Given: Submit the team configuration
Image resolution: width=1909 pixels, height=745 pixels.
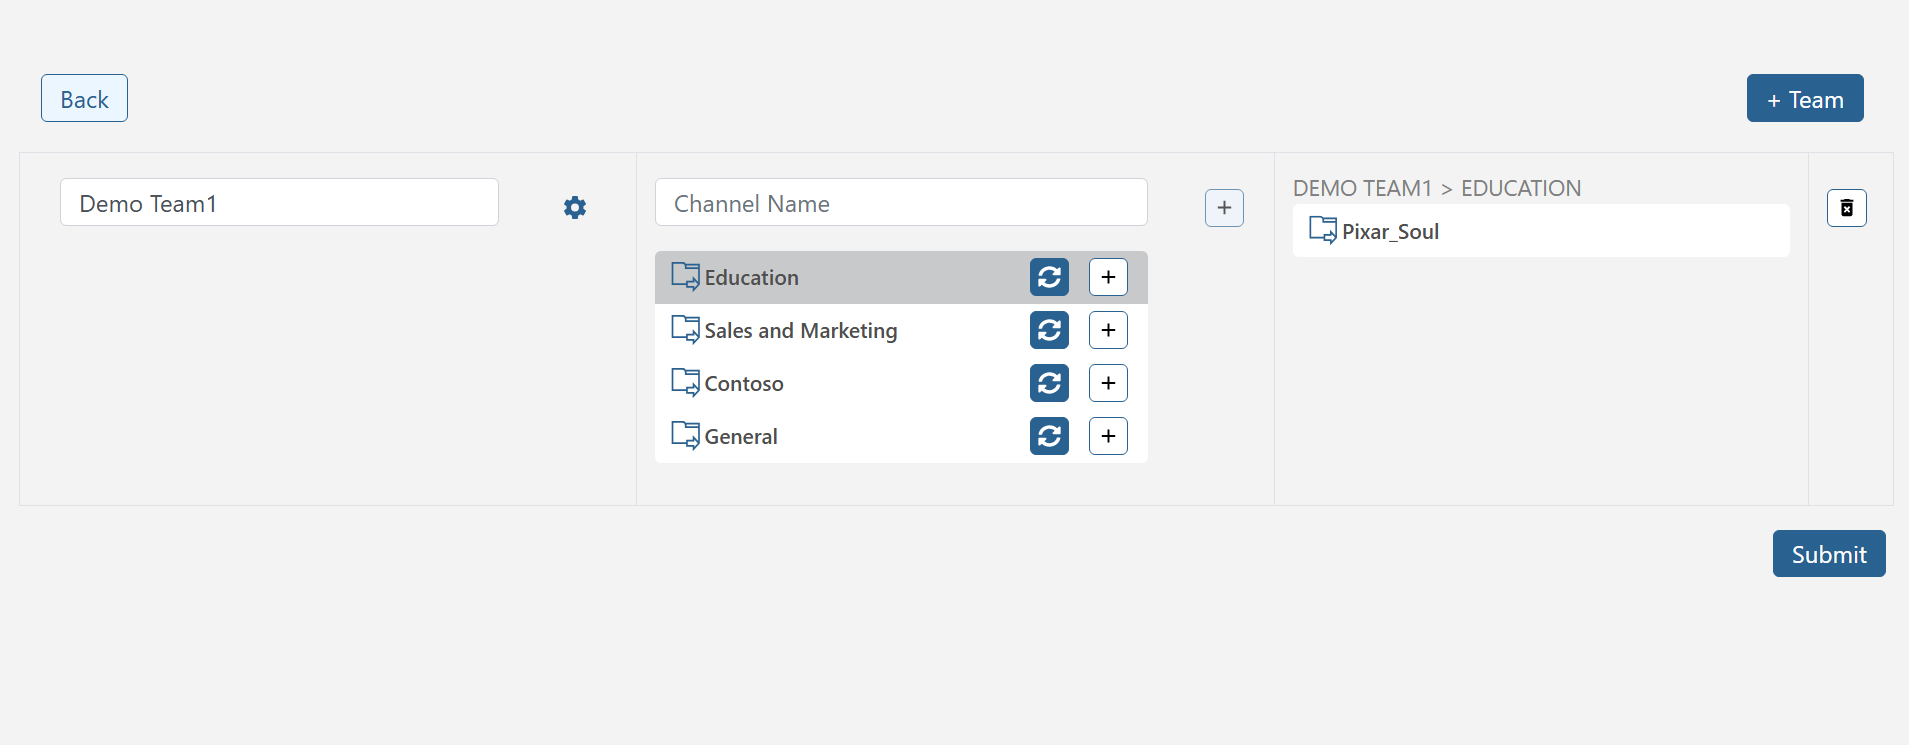Looking at the screenshot, I should [1829, 554].
